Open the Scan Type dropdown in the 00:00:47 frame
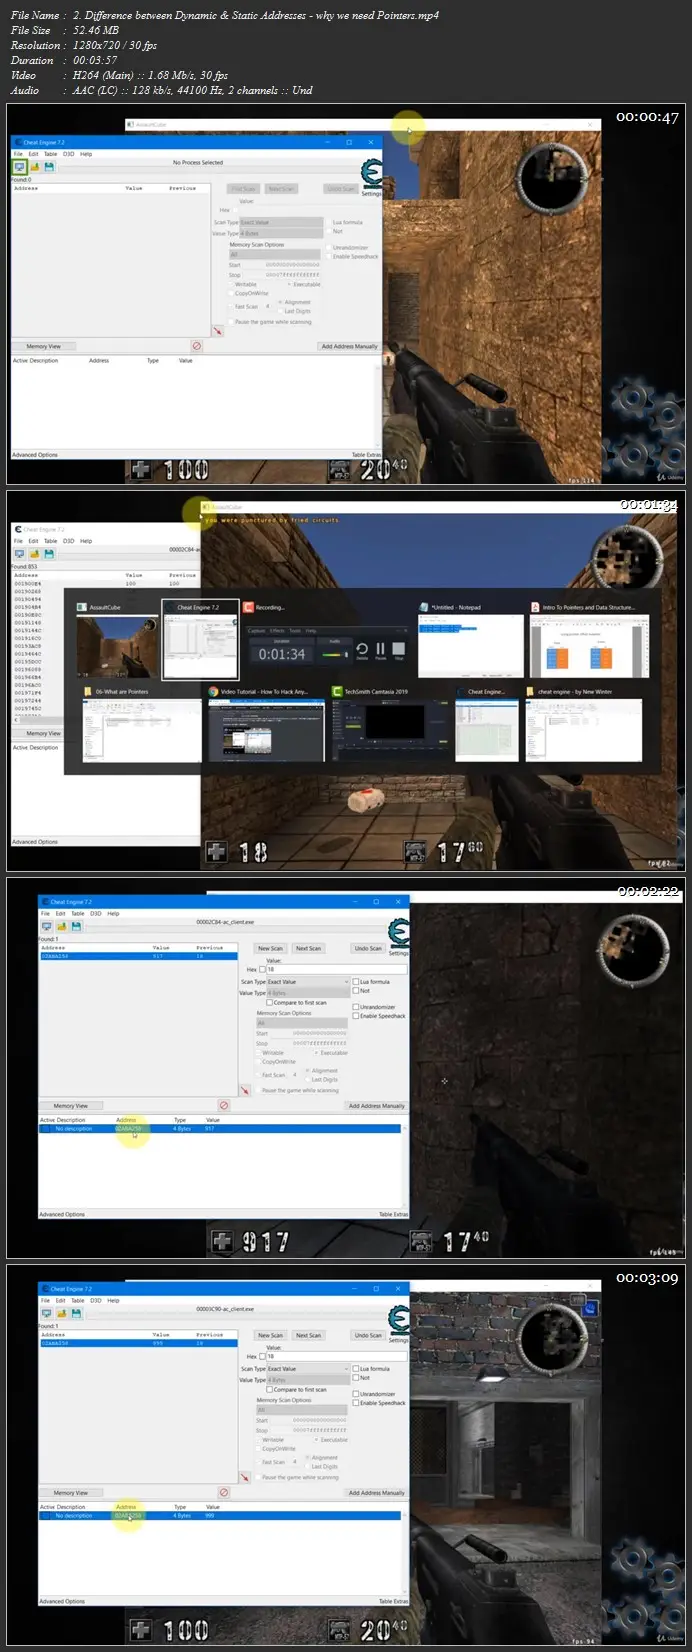This screenshot has height=1652, width=692. tap(281, 222)
